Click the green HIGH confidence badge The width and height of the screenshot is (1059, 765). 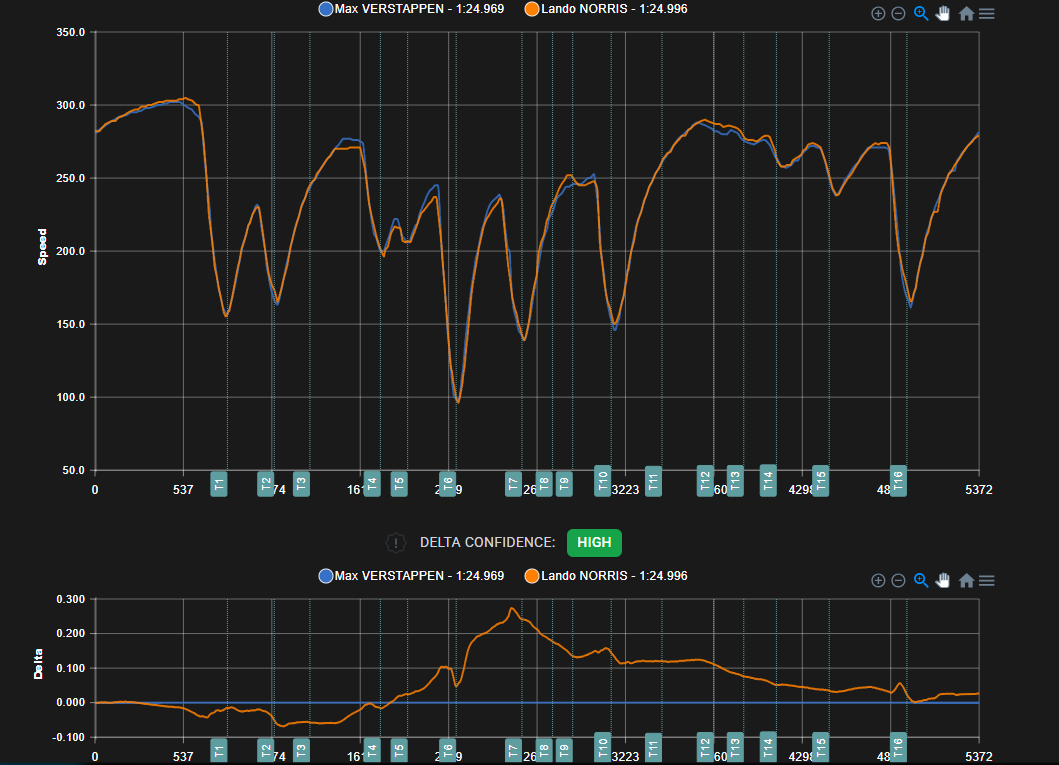click(594, 543)
